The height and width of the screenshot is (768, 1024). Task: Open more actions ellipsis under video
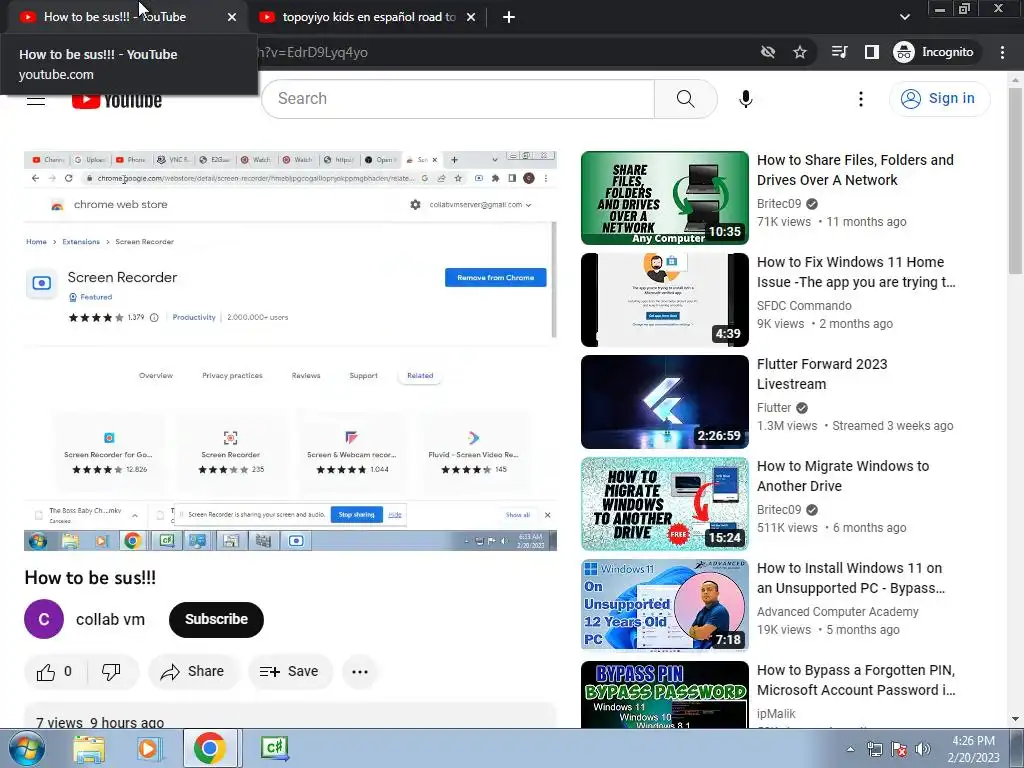360,671
